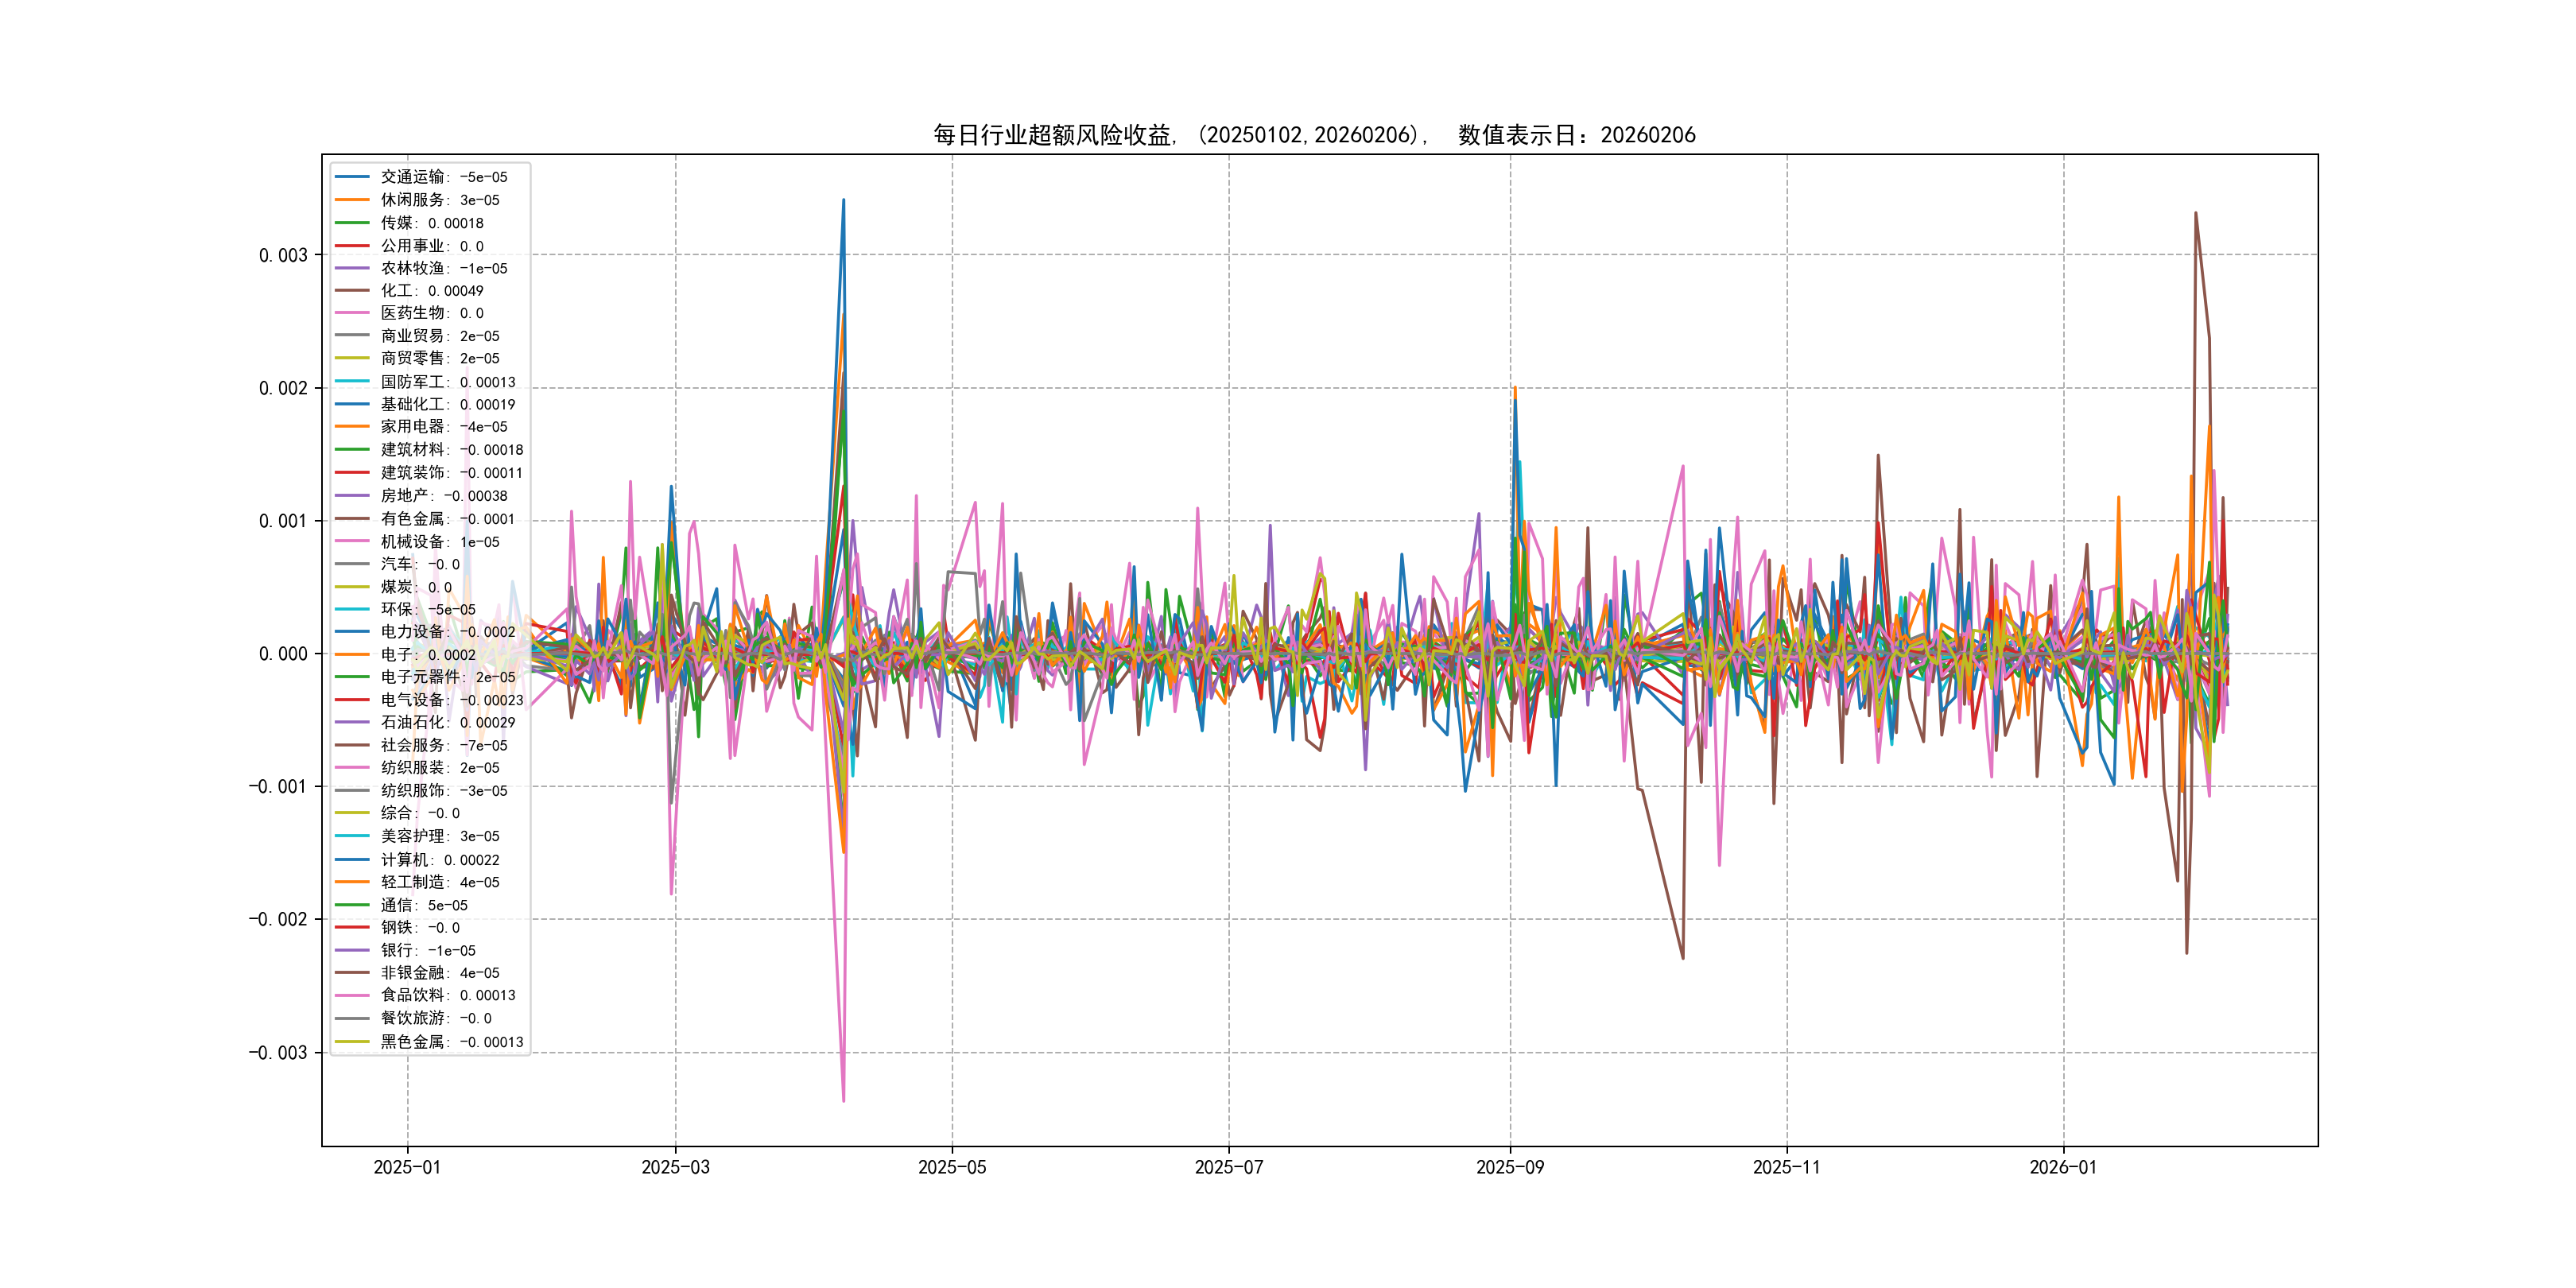The width and height of the screenshot is (2576, 1288).
Task: Click the 2025-01 x-axis tick label
Action: tap(407, 1167)
